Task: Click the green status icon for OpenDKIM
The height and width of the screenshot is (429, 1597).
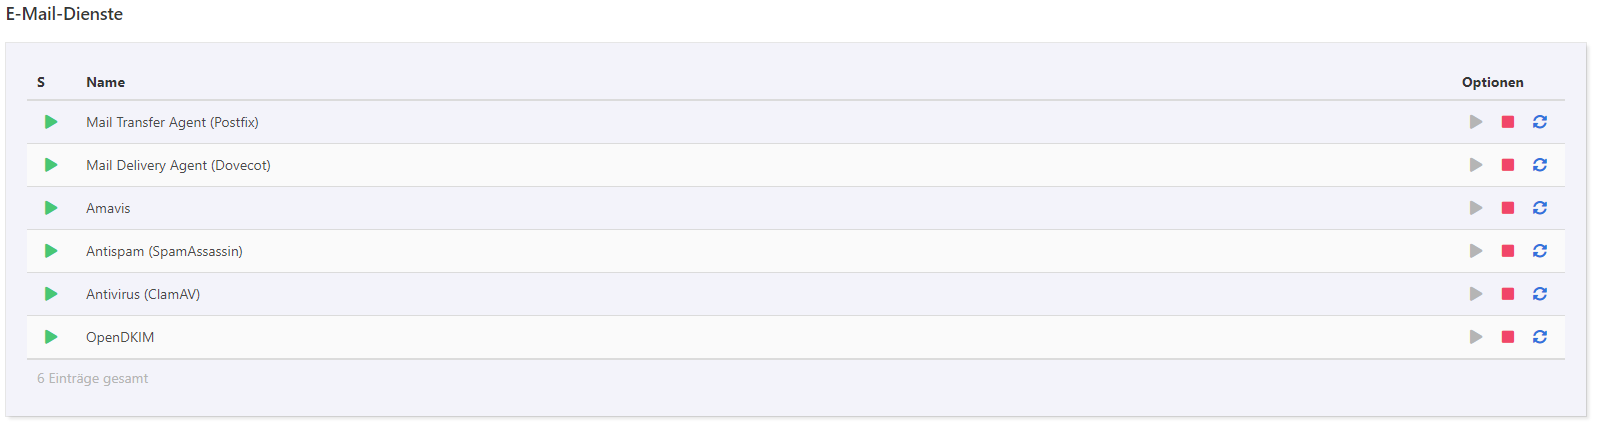Action: tap(51, 337)
